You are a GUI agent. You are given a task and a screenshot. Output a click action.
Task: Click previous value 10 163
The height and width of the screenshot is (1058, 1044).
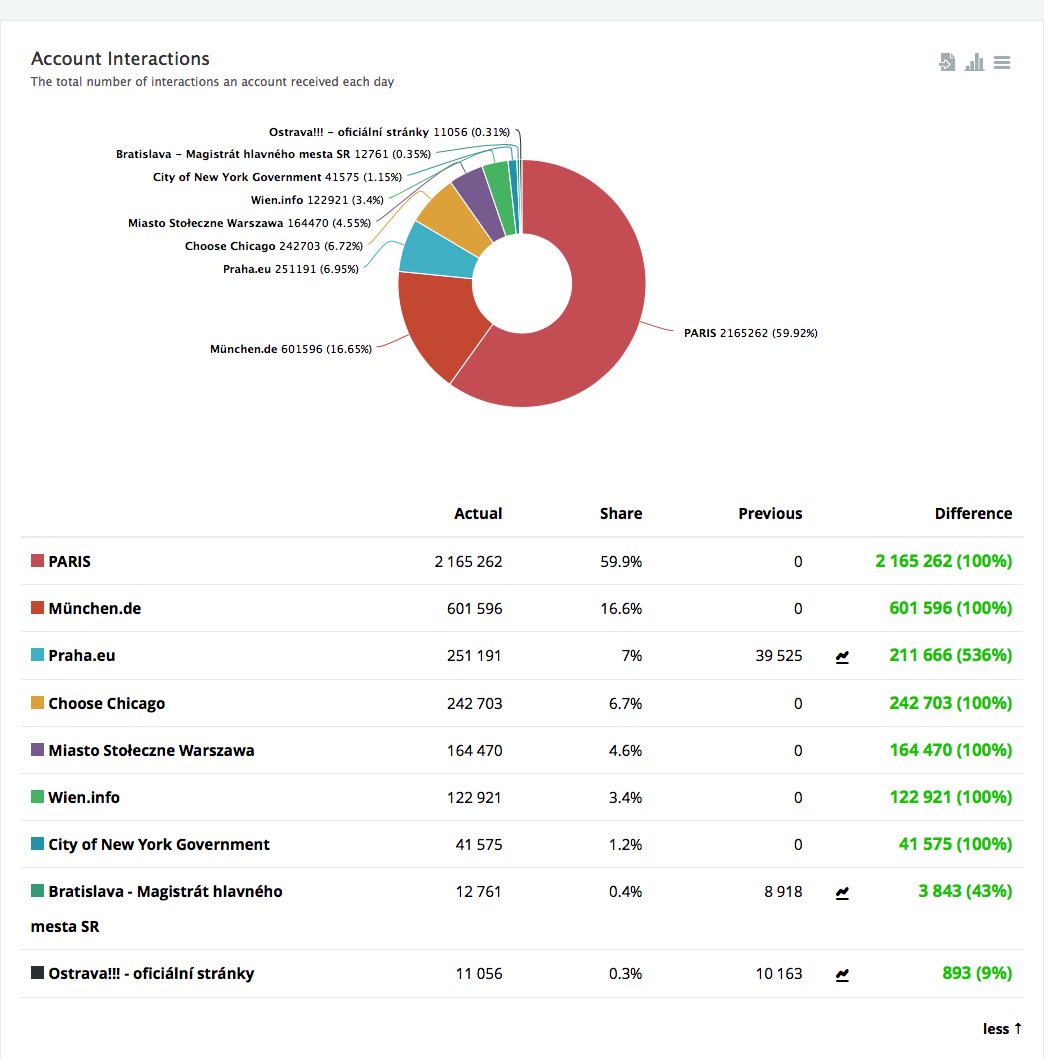point(779,974)
